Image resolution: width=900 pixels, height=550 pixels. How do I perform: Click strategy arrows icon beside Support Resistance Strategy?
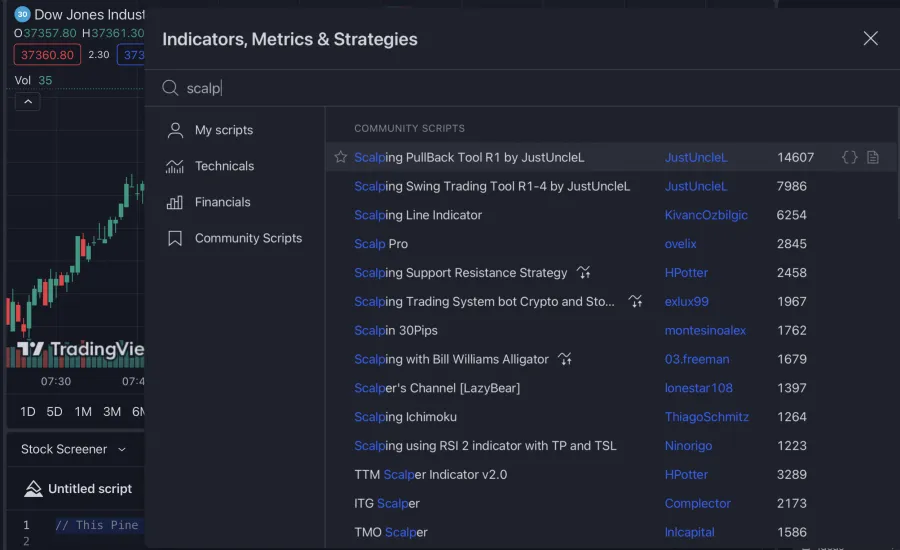tap(584, 273)
